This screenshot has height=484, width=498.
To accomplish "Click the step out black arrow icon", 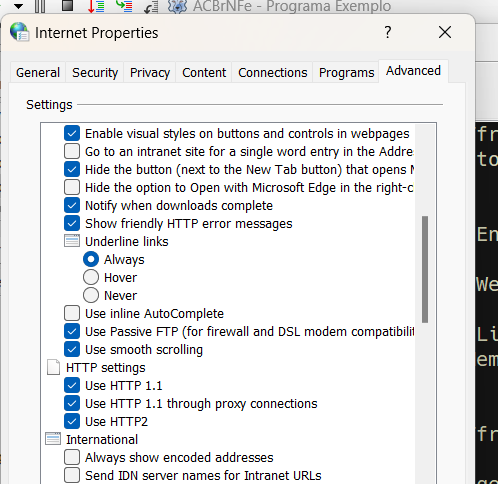I will [x=151, y=7].
